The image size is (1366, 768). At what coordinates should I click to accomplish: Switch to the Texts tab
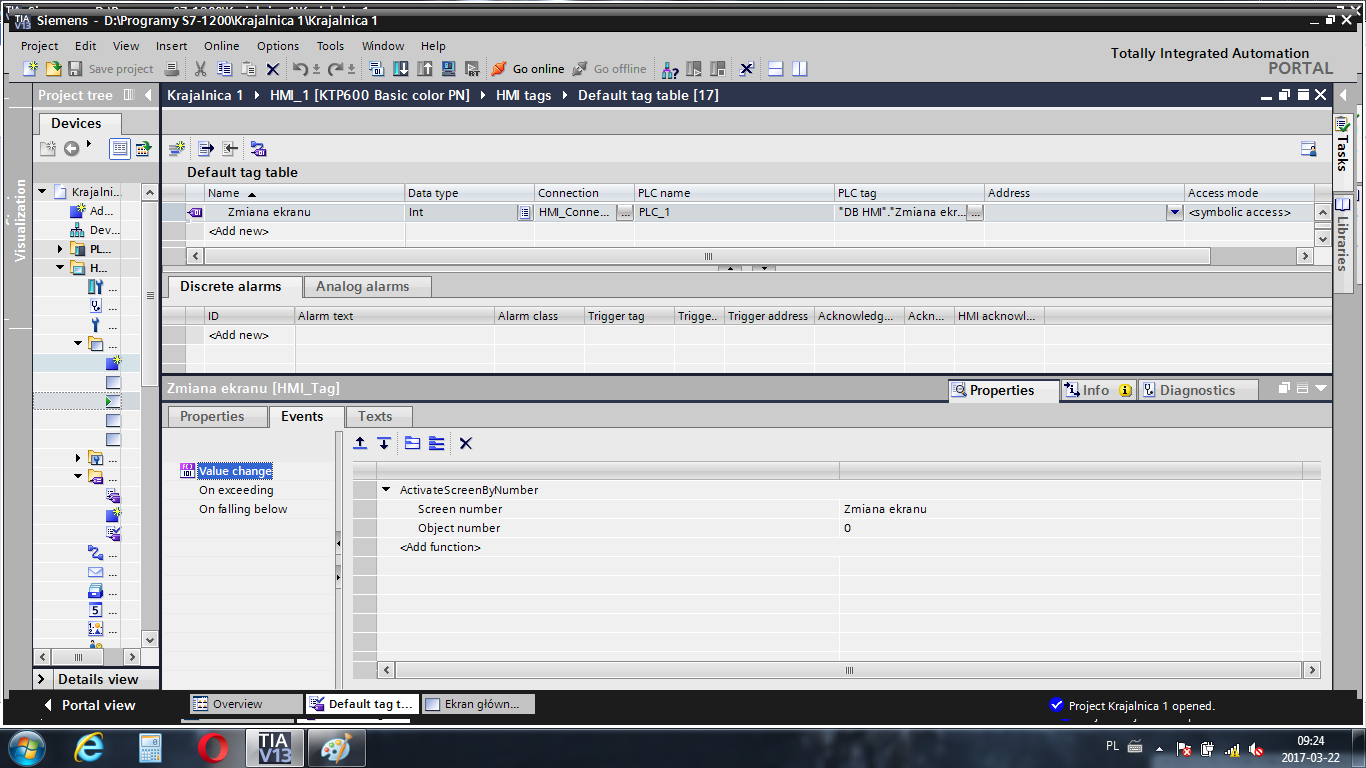pyautogui.click(x=378, y=417)
